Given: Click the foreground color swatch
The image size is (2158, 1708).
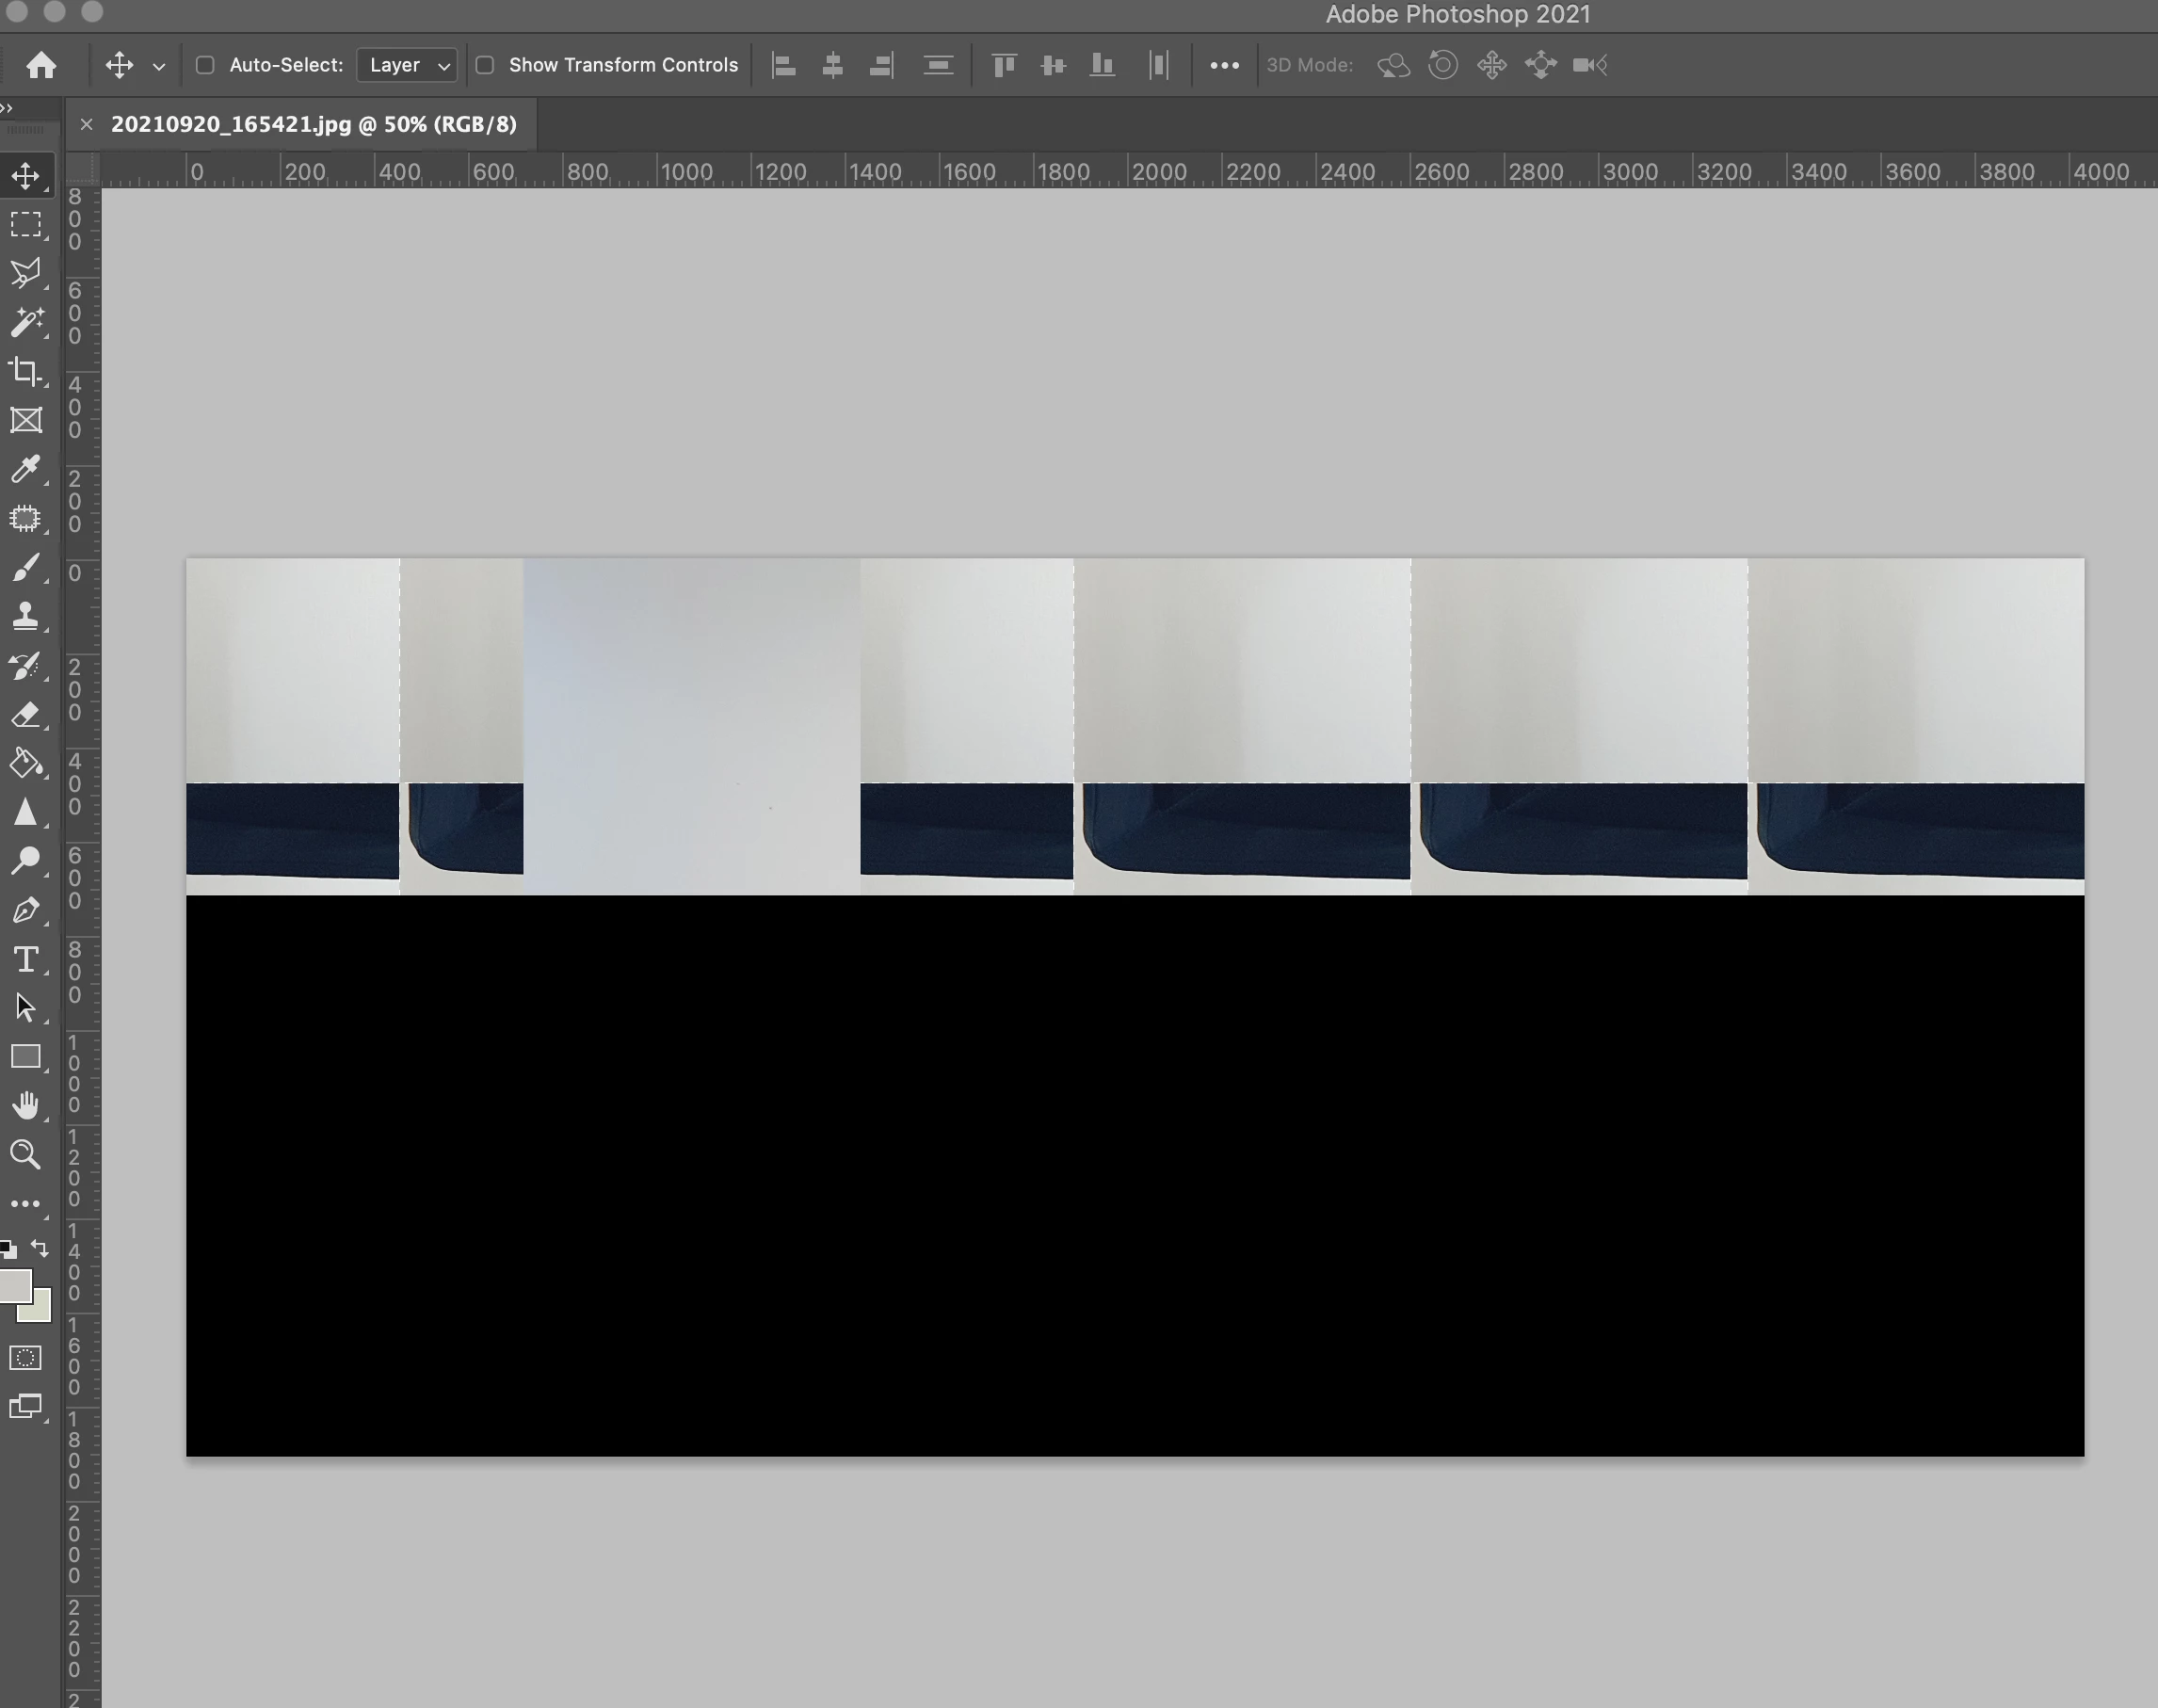Looking at the screenshot, I should tap(14, 1285).
